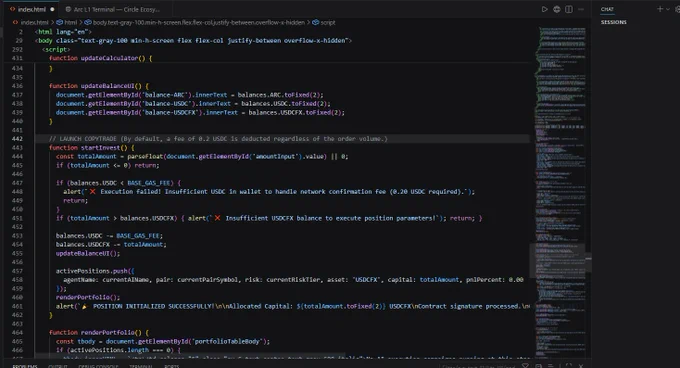This screenshot has width=680, height=368.
Task: Click the const totalAmount parseFloat line
Action: [202, 156]
